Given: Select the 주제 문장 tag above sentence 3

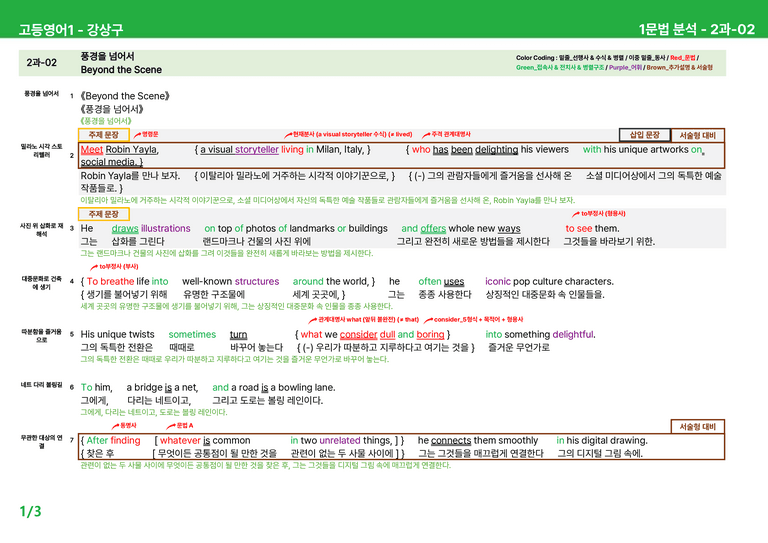Looking at the screenshot, I should 104,214.
